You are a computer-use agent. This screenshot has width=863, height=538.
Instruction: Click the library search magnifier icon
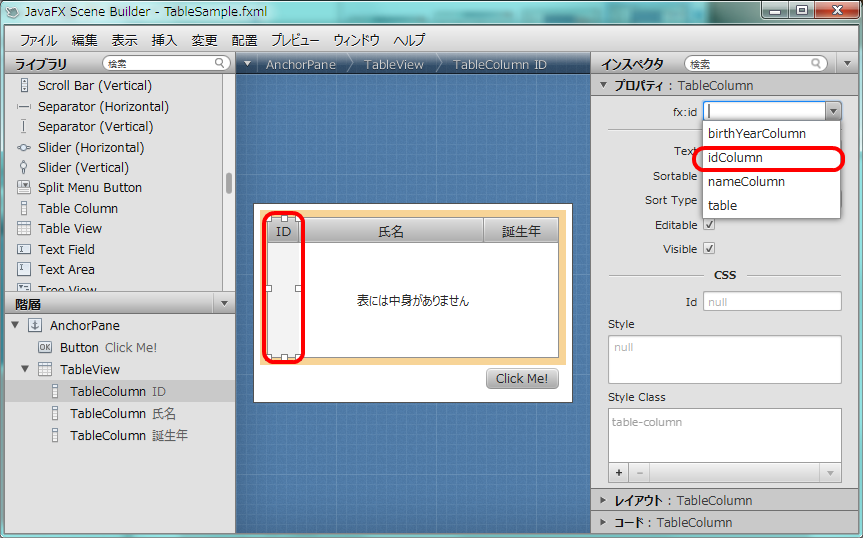click(220, 63)
